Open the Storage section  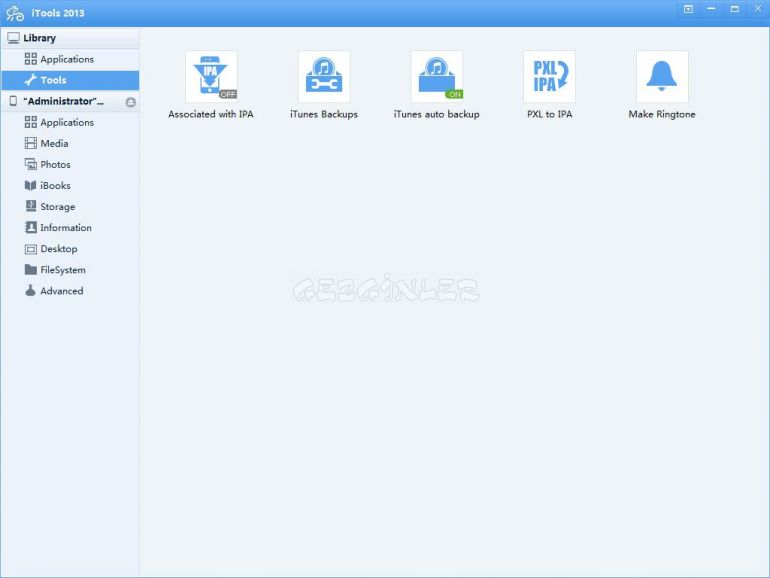point(70,207)
